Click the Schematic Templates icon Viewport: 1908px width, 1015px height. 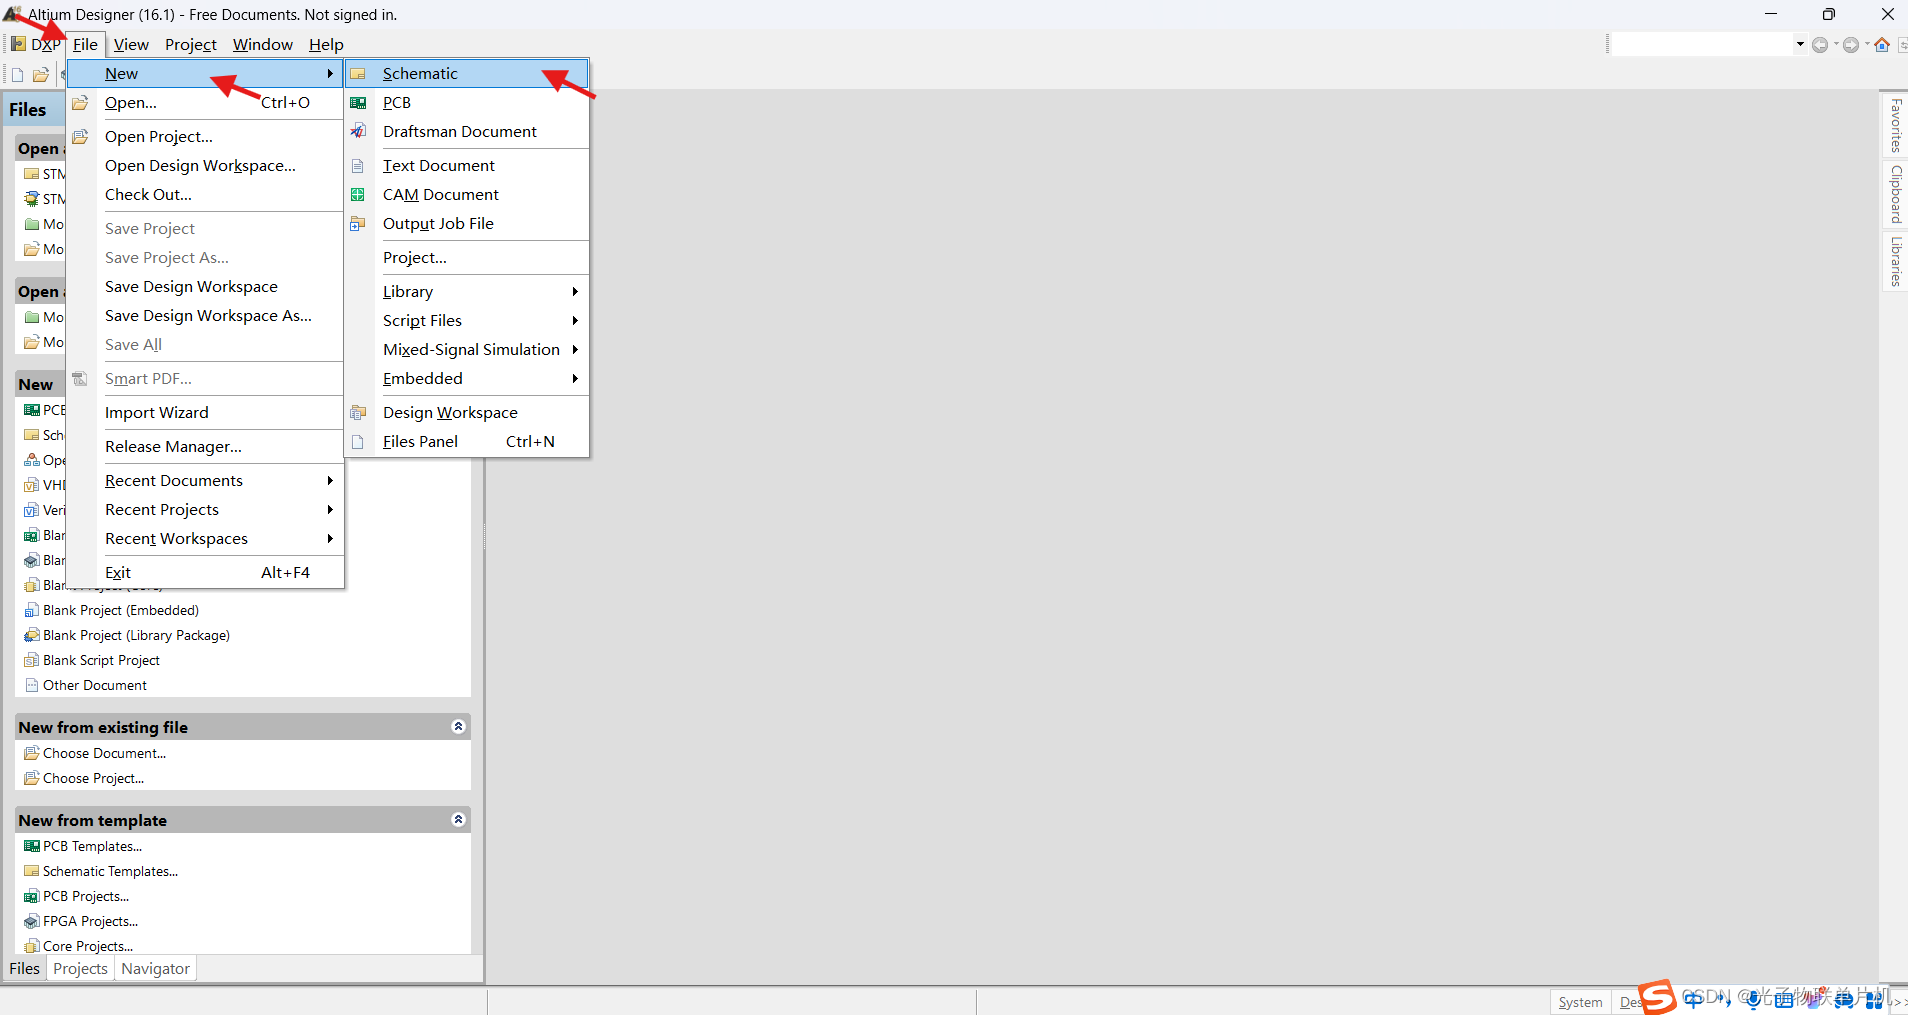[x=32, y=872]
